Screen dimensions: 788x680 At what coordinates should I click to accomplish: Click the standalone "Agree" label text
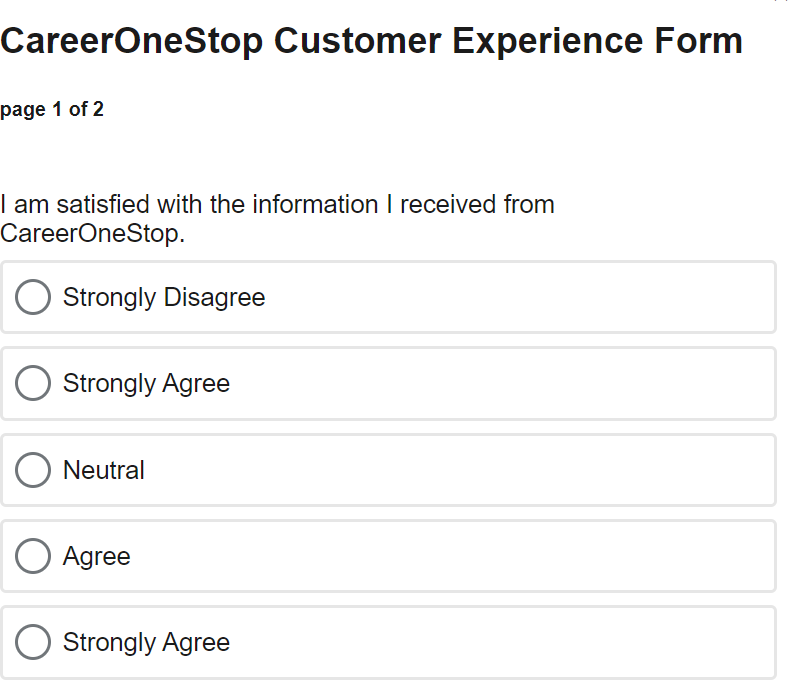coord(97,556)
